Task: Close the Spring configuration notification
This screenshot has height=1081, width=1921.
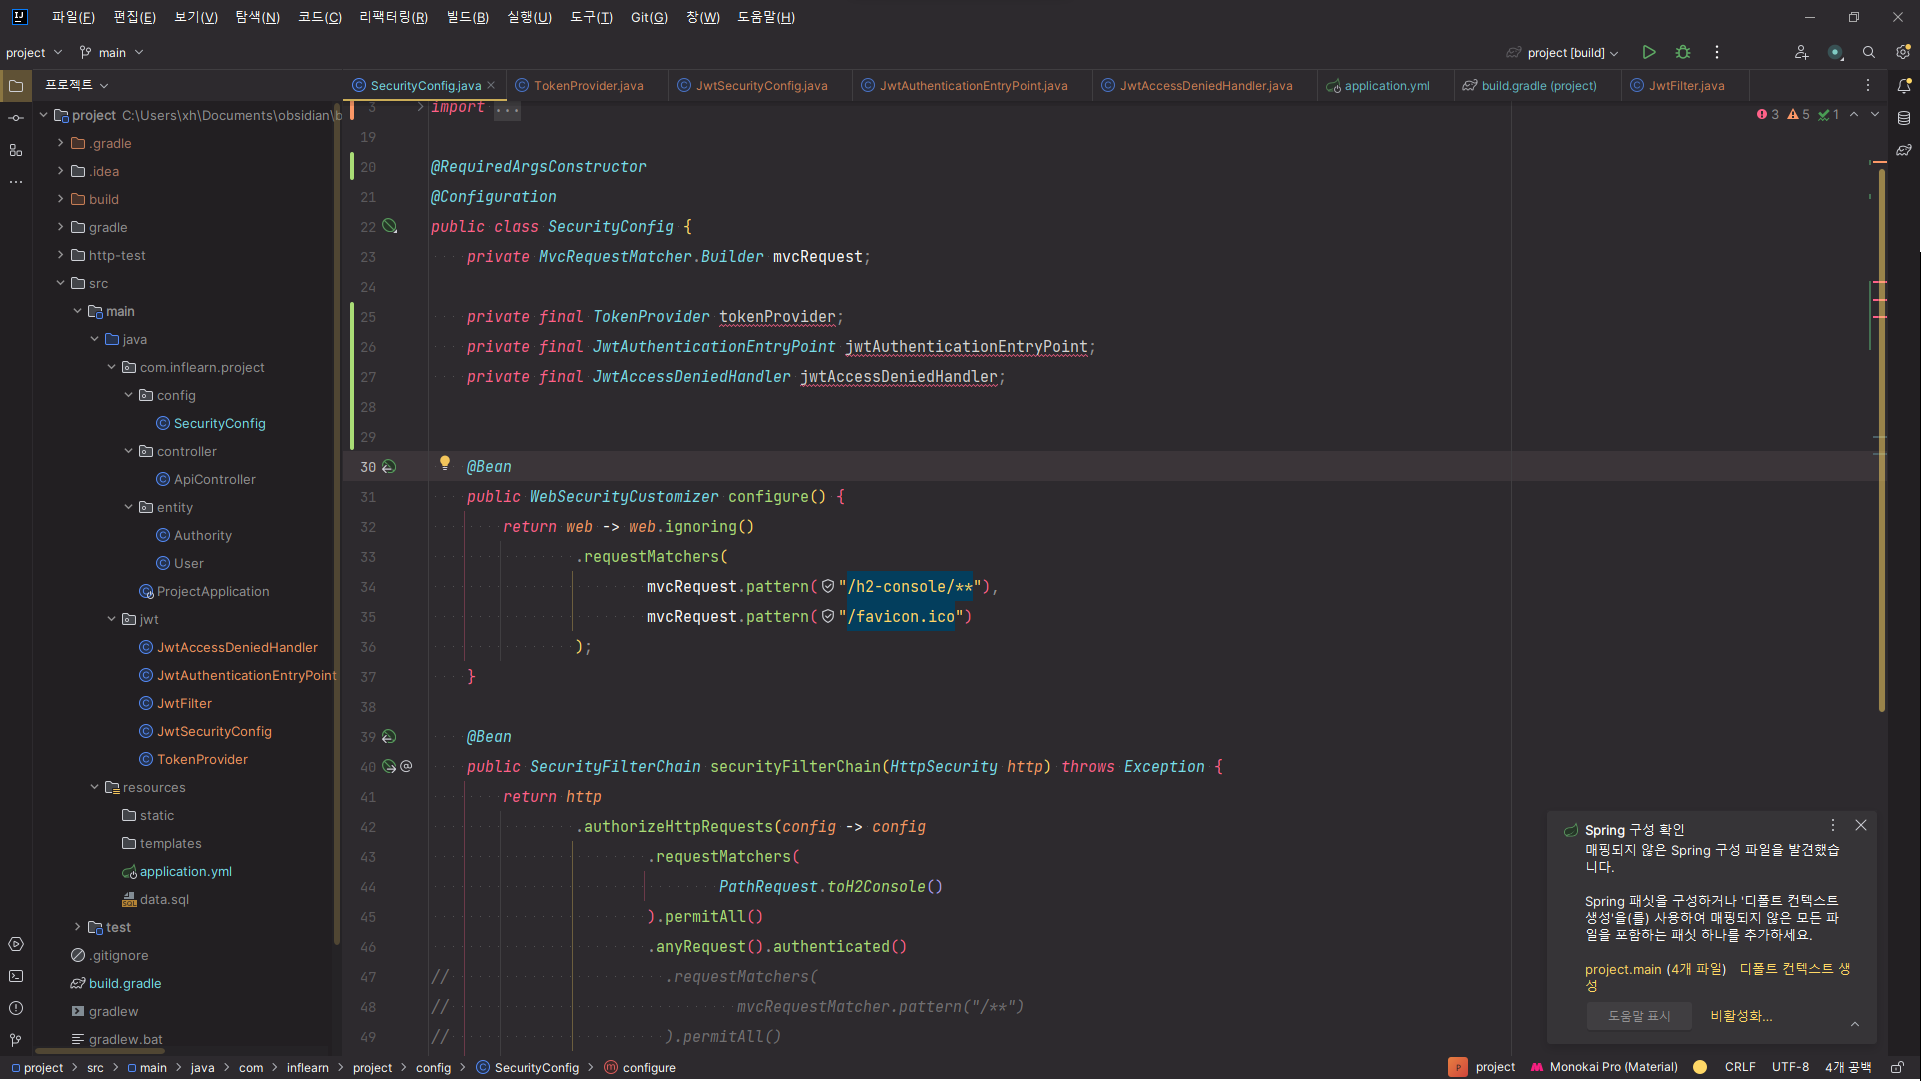Action: [1861, 826]
